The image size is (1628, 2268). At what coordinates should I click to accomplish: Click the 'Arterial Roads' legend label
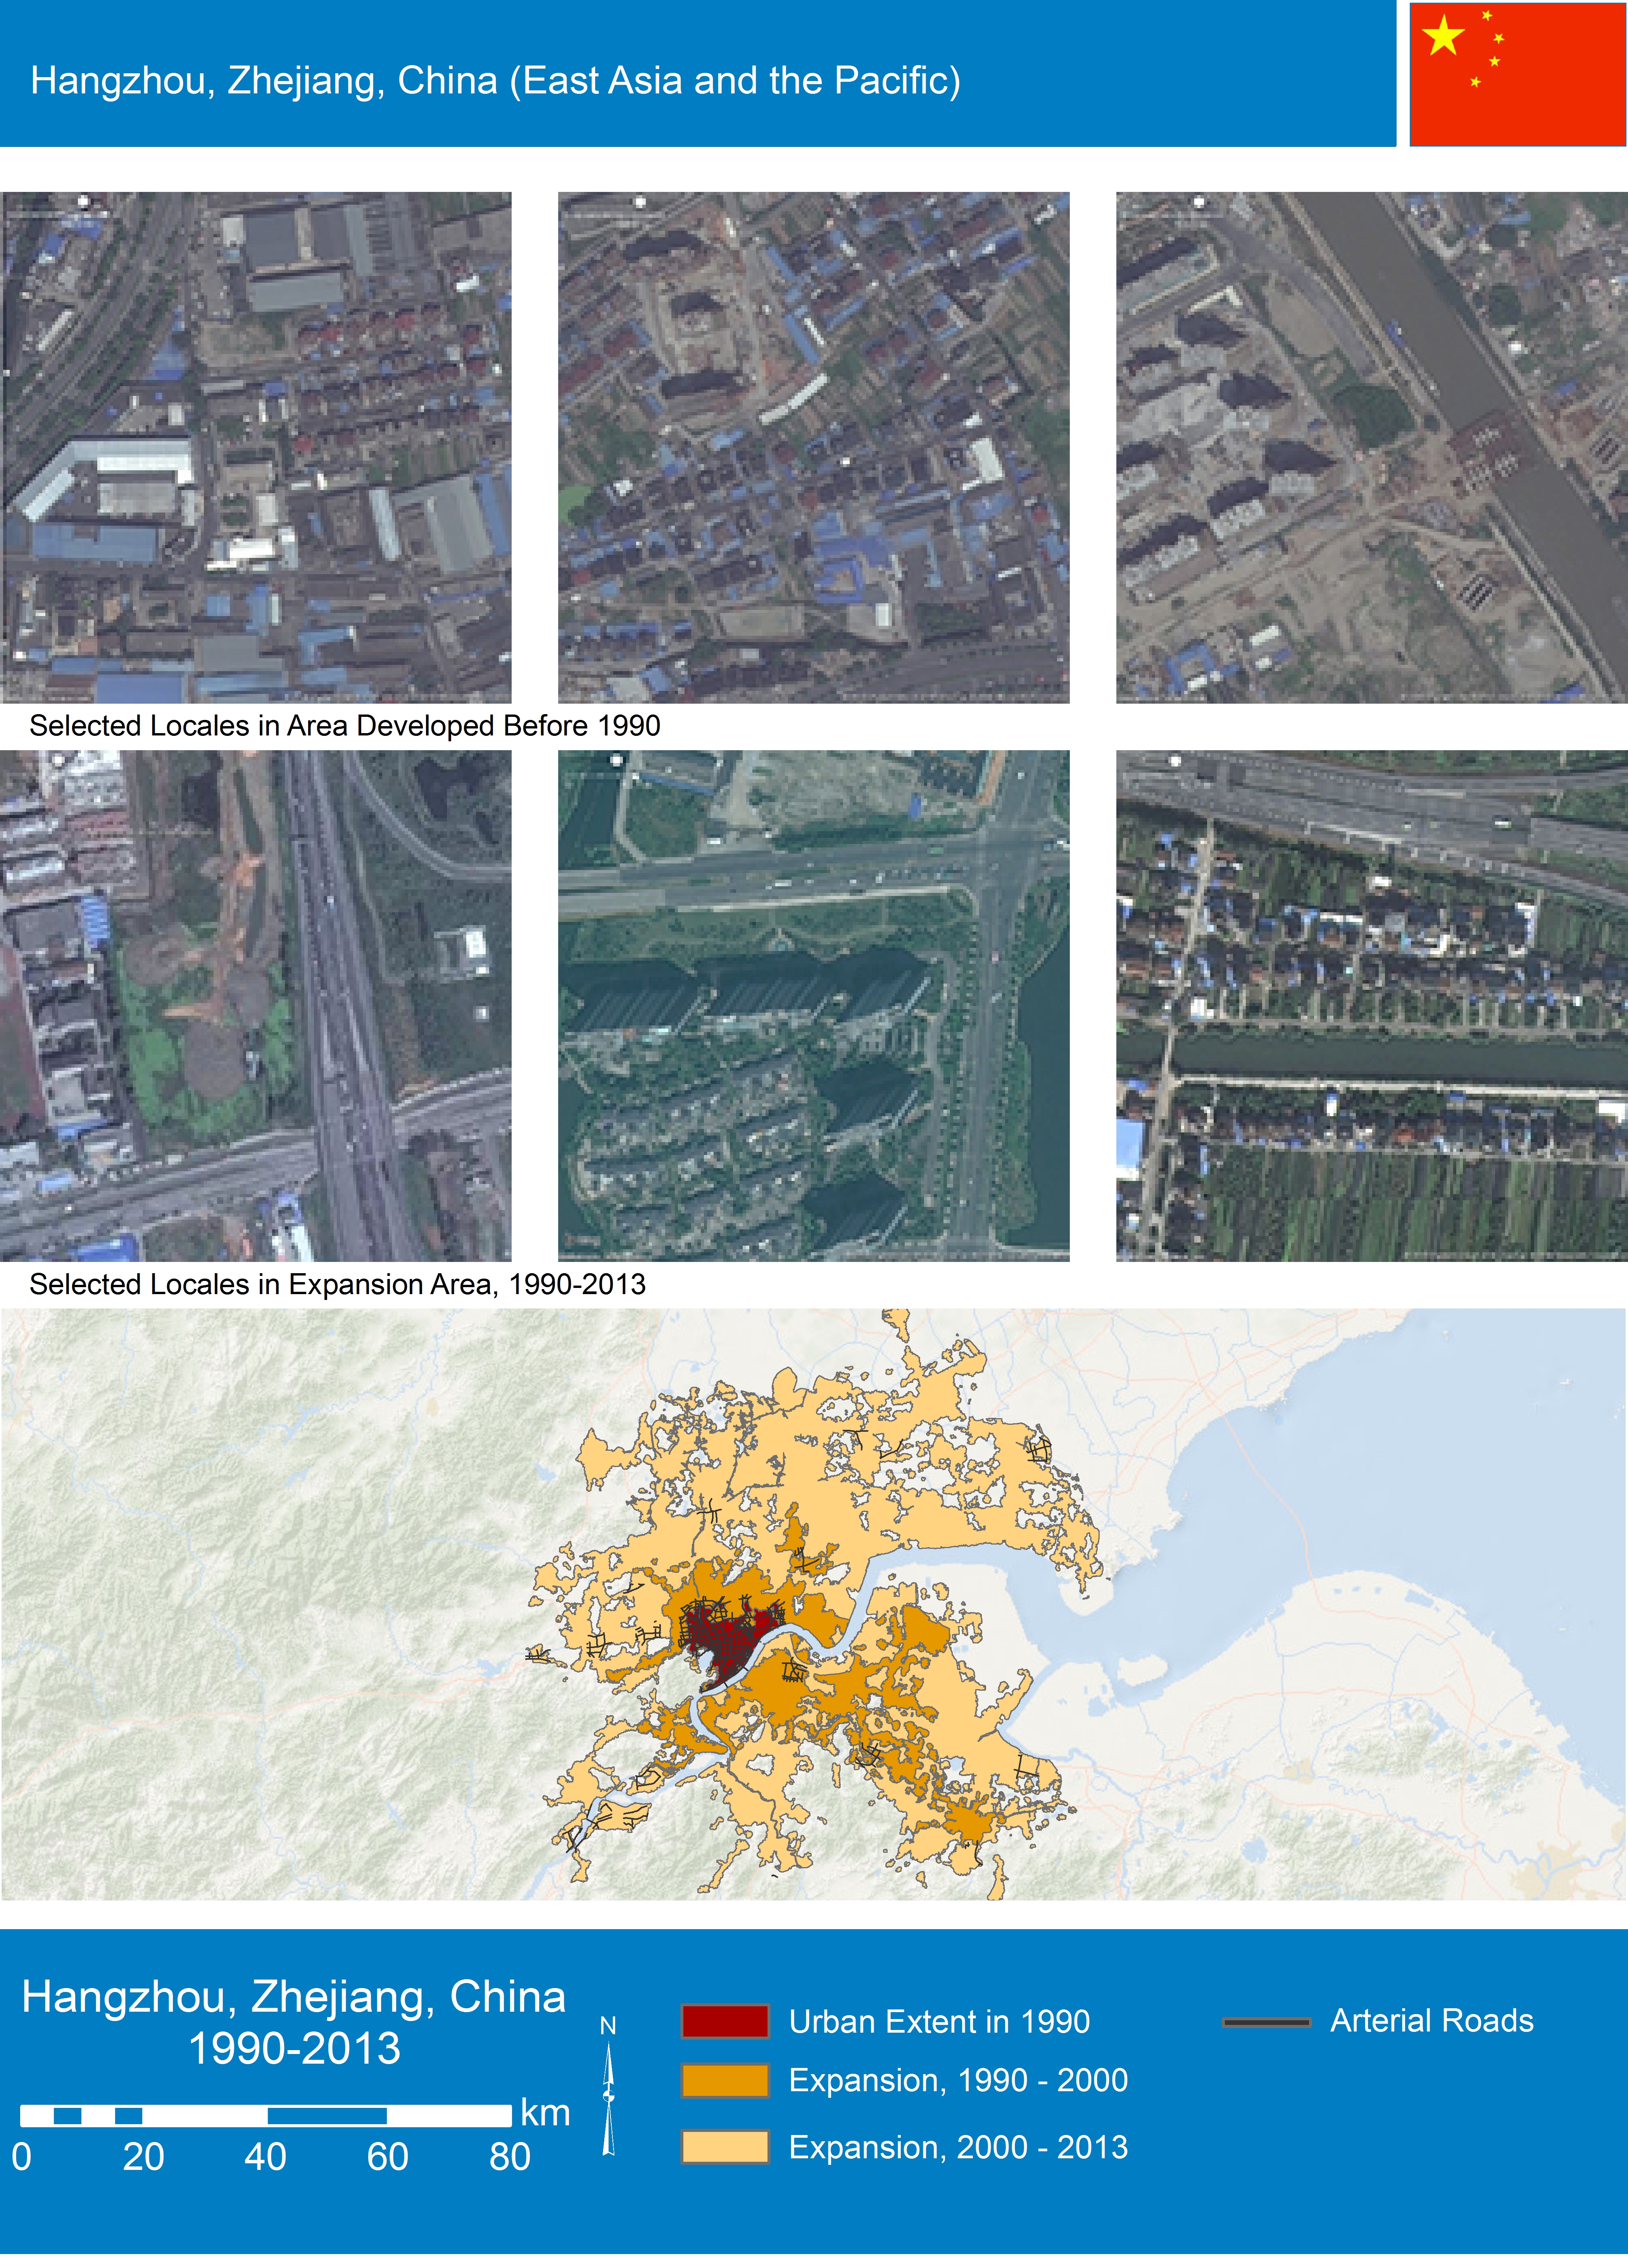[1431, 2021]
